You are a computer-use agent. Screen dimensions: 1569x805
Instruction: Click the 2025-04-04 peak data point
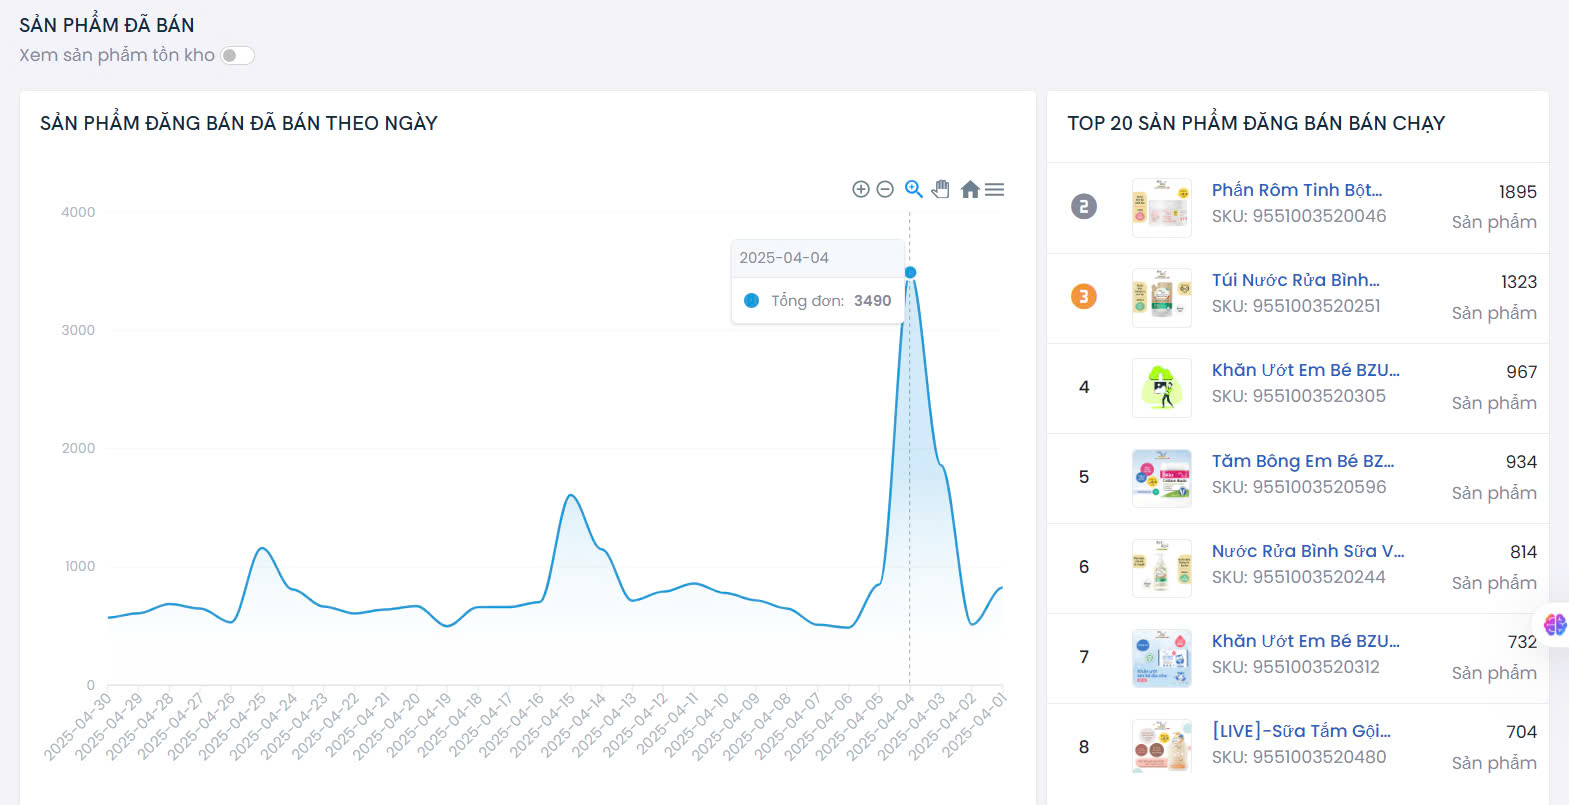(x=910, y=272)
